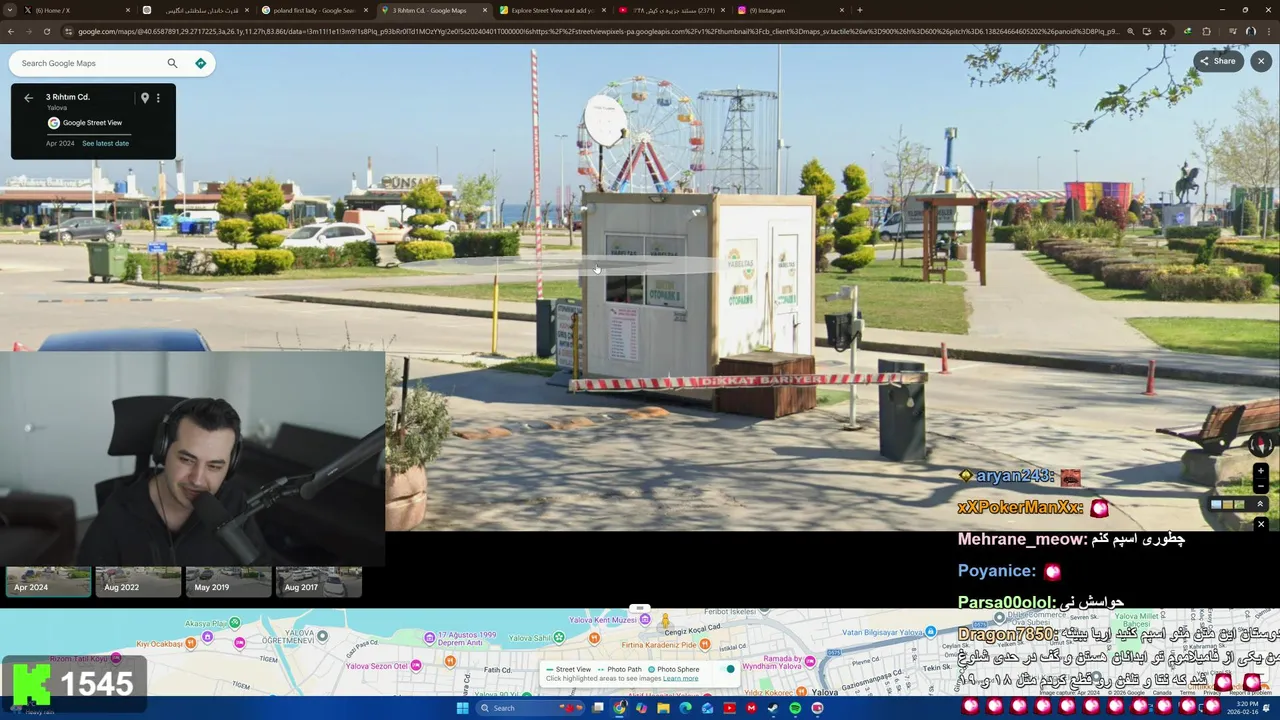Click the Chrome extensions puzzle icon

click(x=1206, y=31)
